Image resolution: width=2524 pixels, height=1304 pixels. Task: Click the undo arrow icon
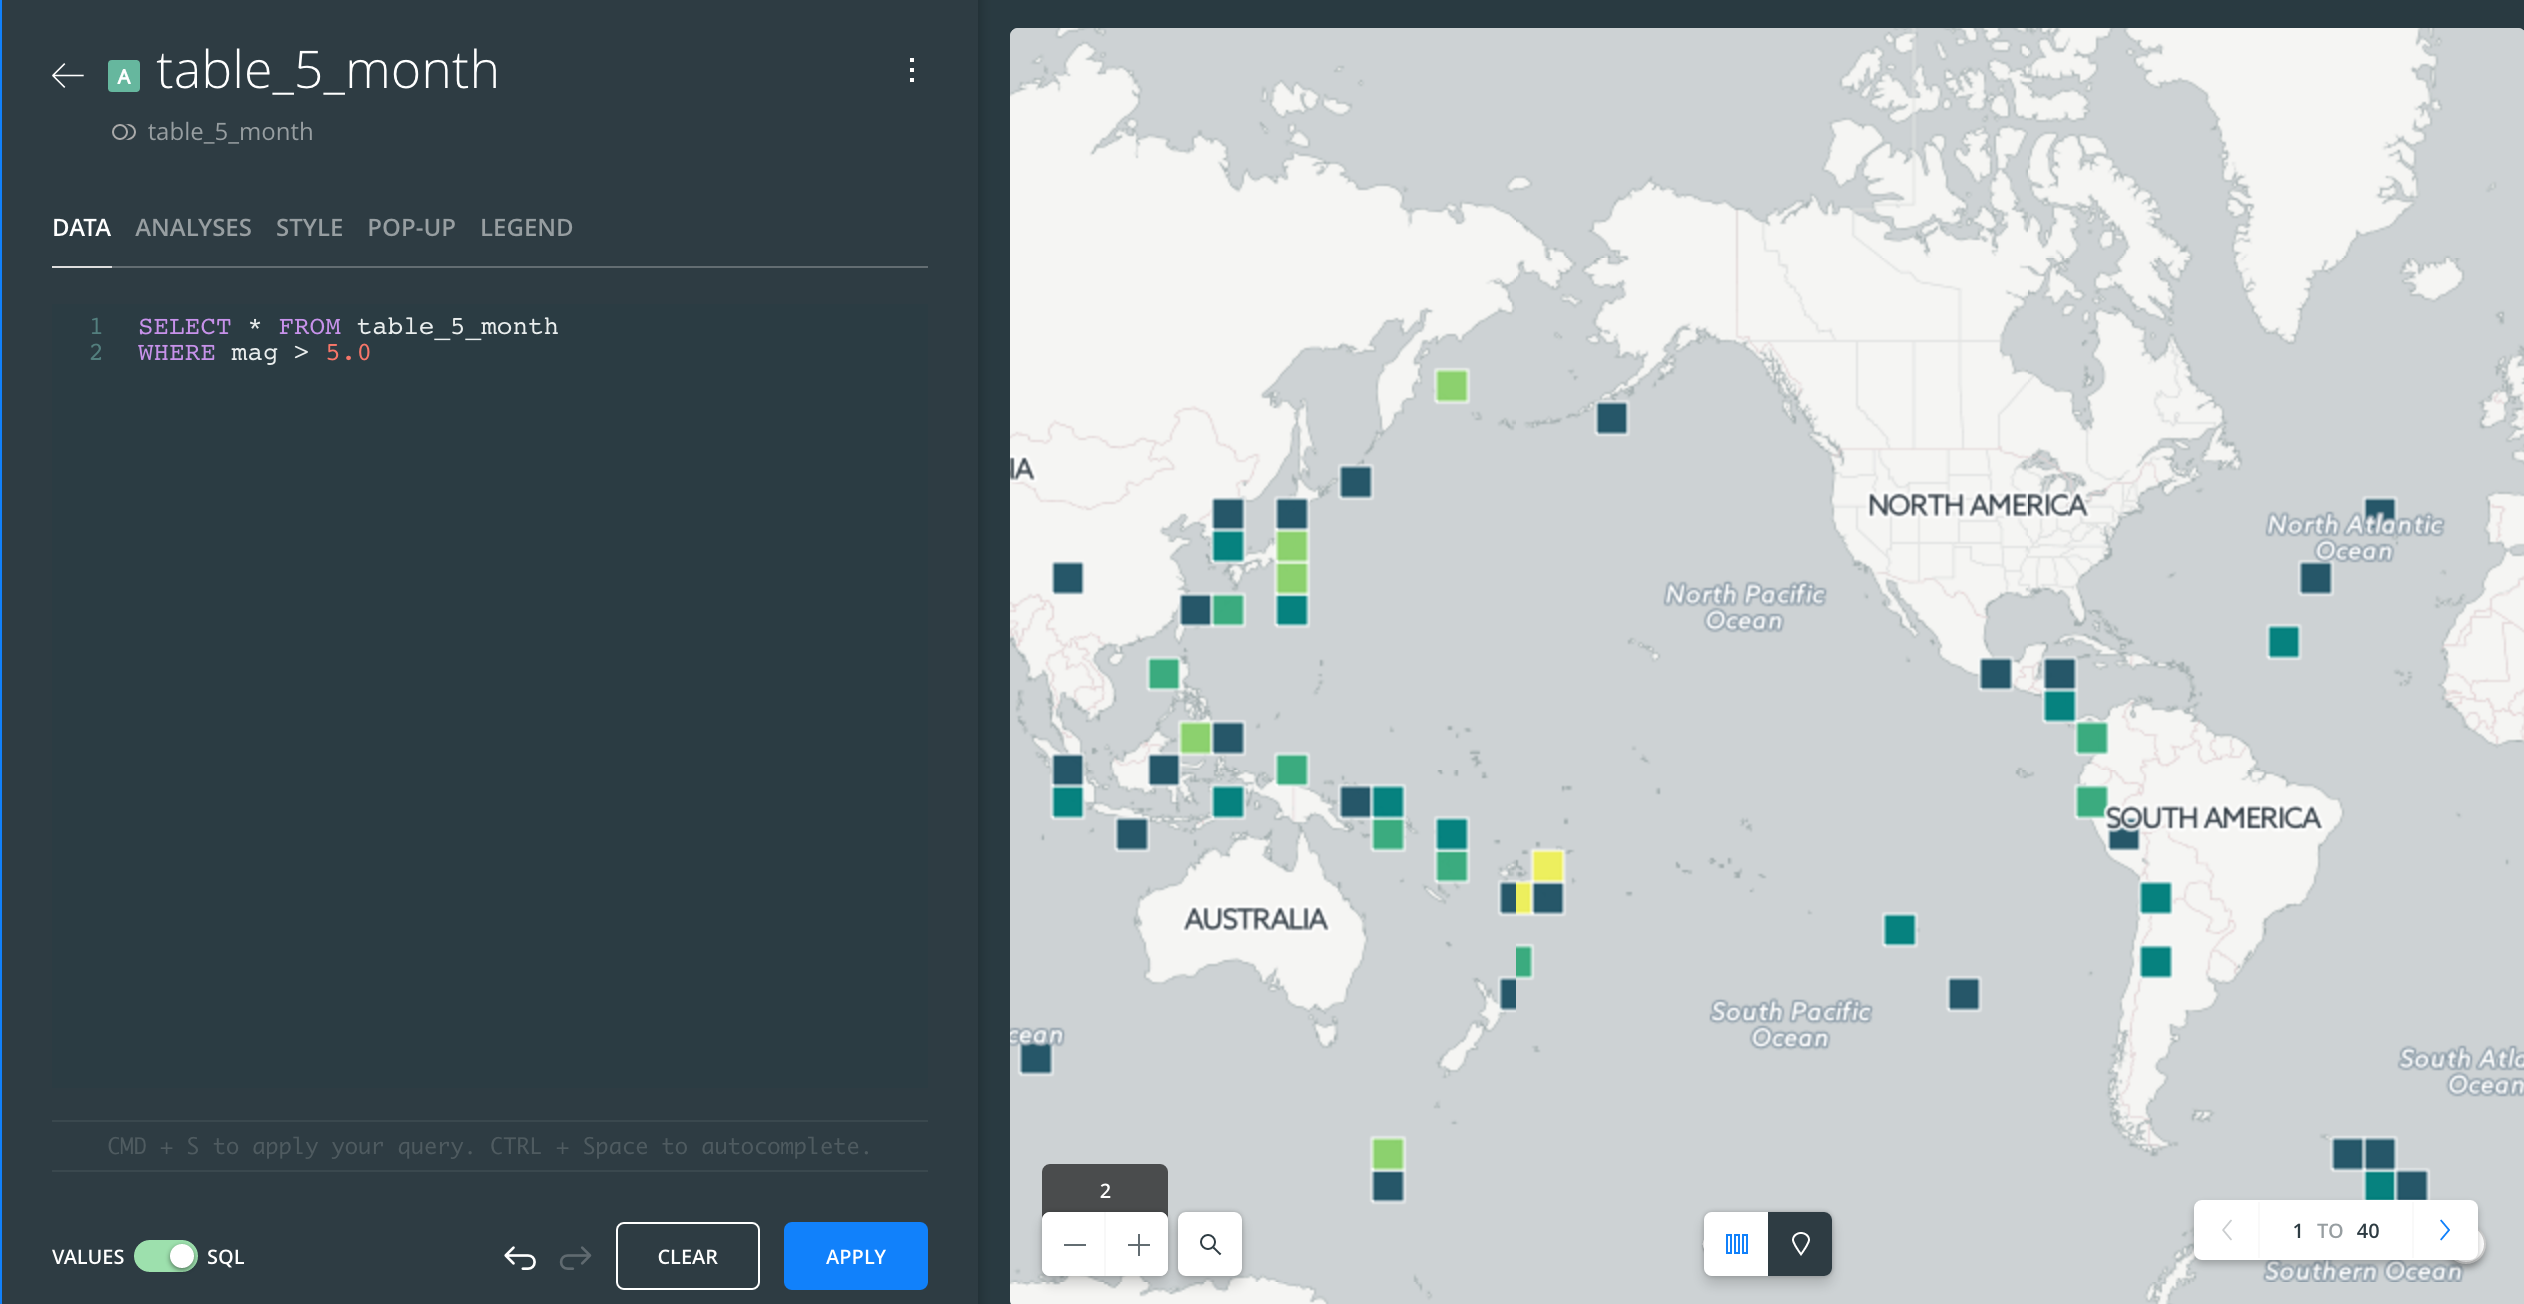[520, 1256]
